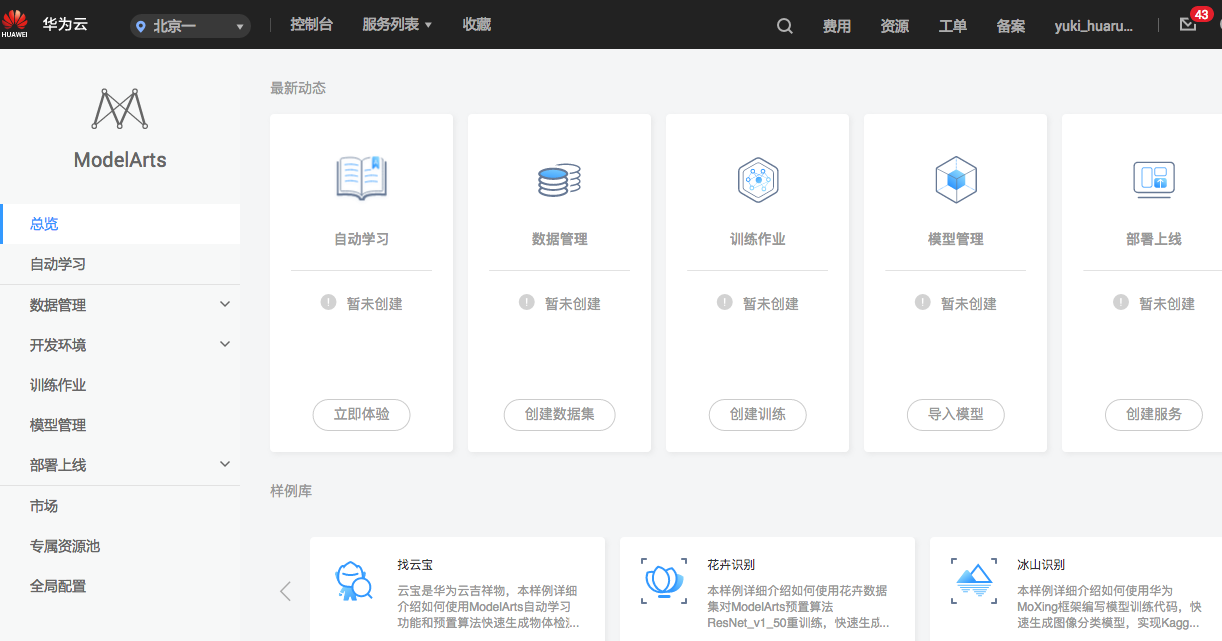
Task: Select 总览 in the sidebar
Action: 44,224
